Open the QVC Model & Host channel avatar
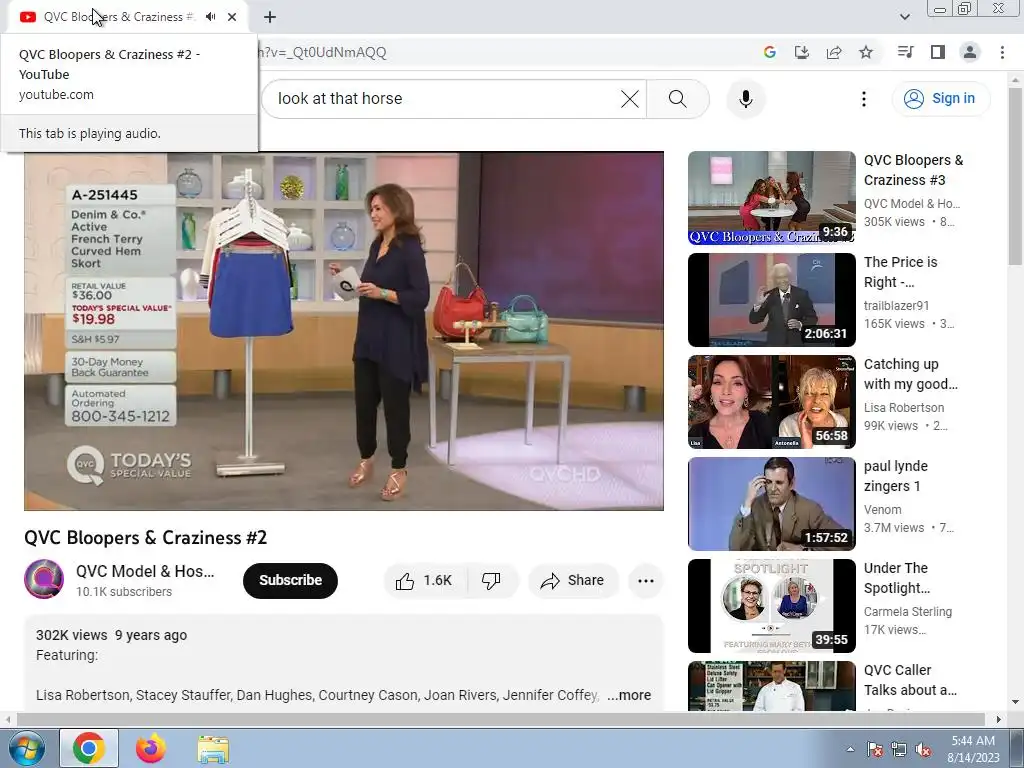 [x=44, y=579]
